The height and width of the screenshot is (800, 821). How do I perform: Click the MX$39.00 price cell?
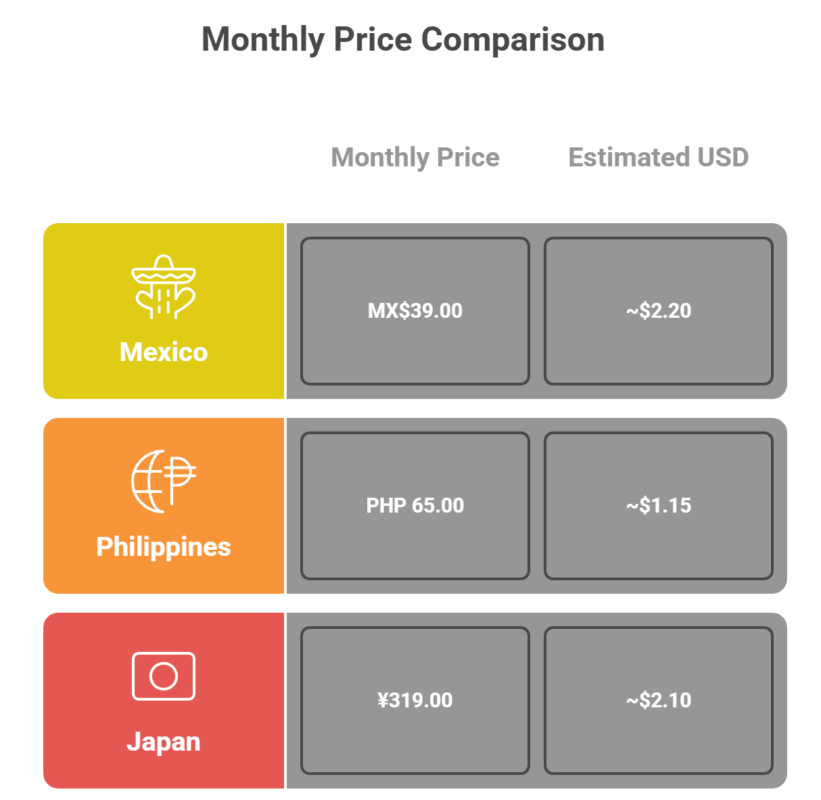click(415, 311)
